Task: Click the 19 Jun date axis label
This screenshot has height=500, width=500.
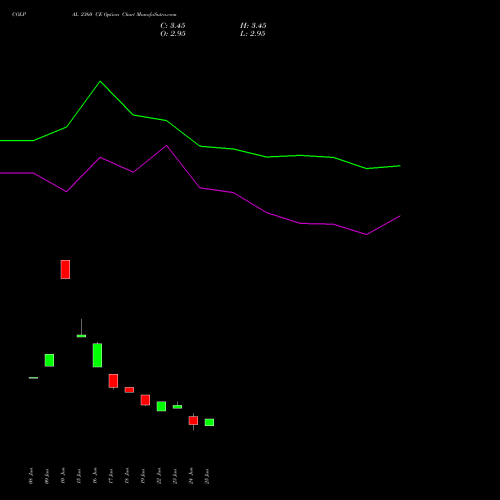Action: (x=143, y=476)
